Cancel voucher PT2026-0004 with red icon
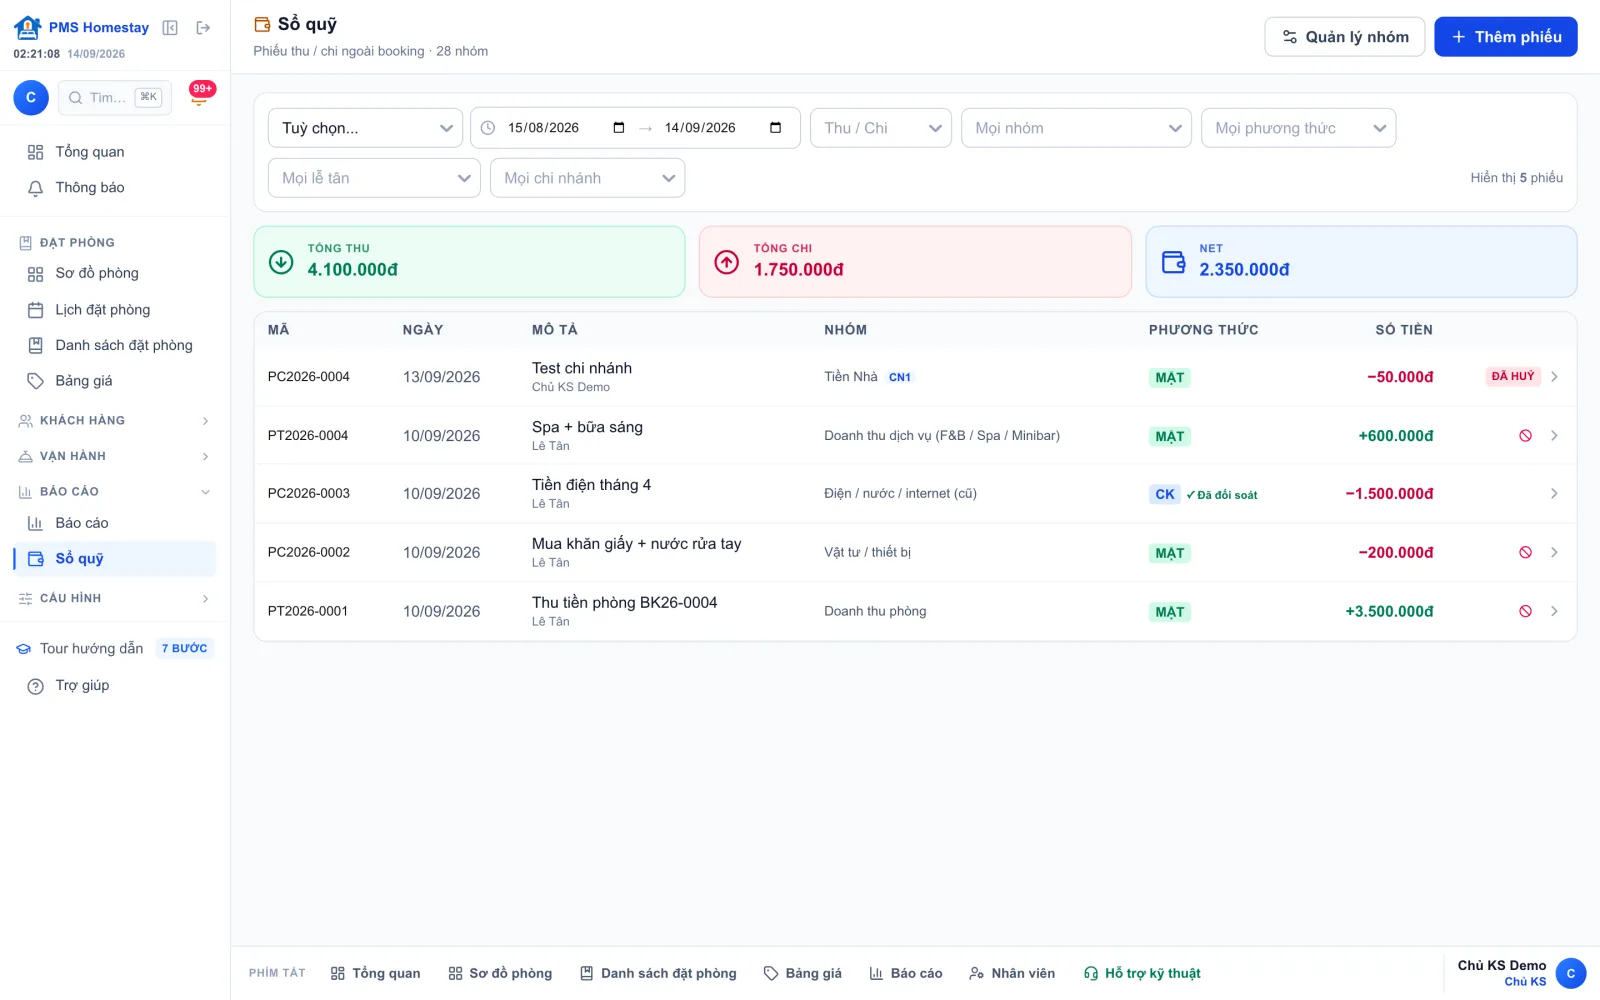The height and width of the screenshot is (1000, 1600). pos(1525,436)
